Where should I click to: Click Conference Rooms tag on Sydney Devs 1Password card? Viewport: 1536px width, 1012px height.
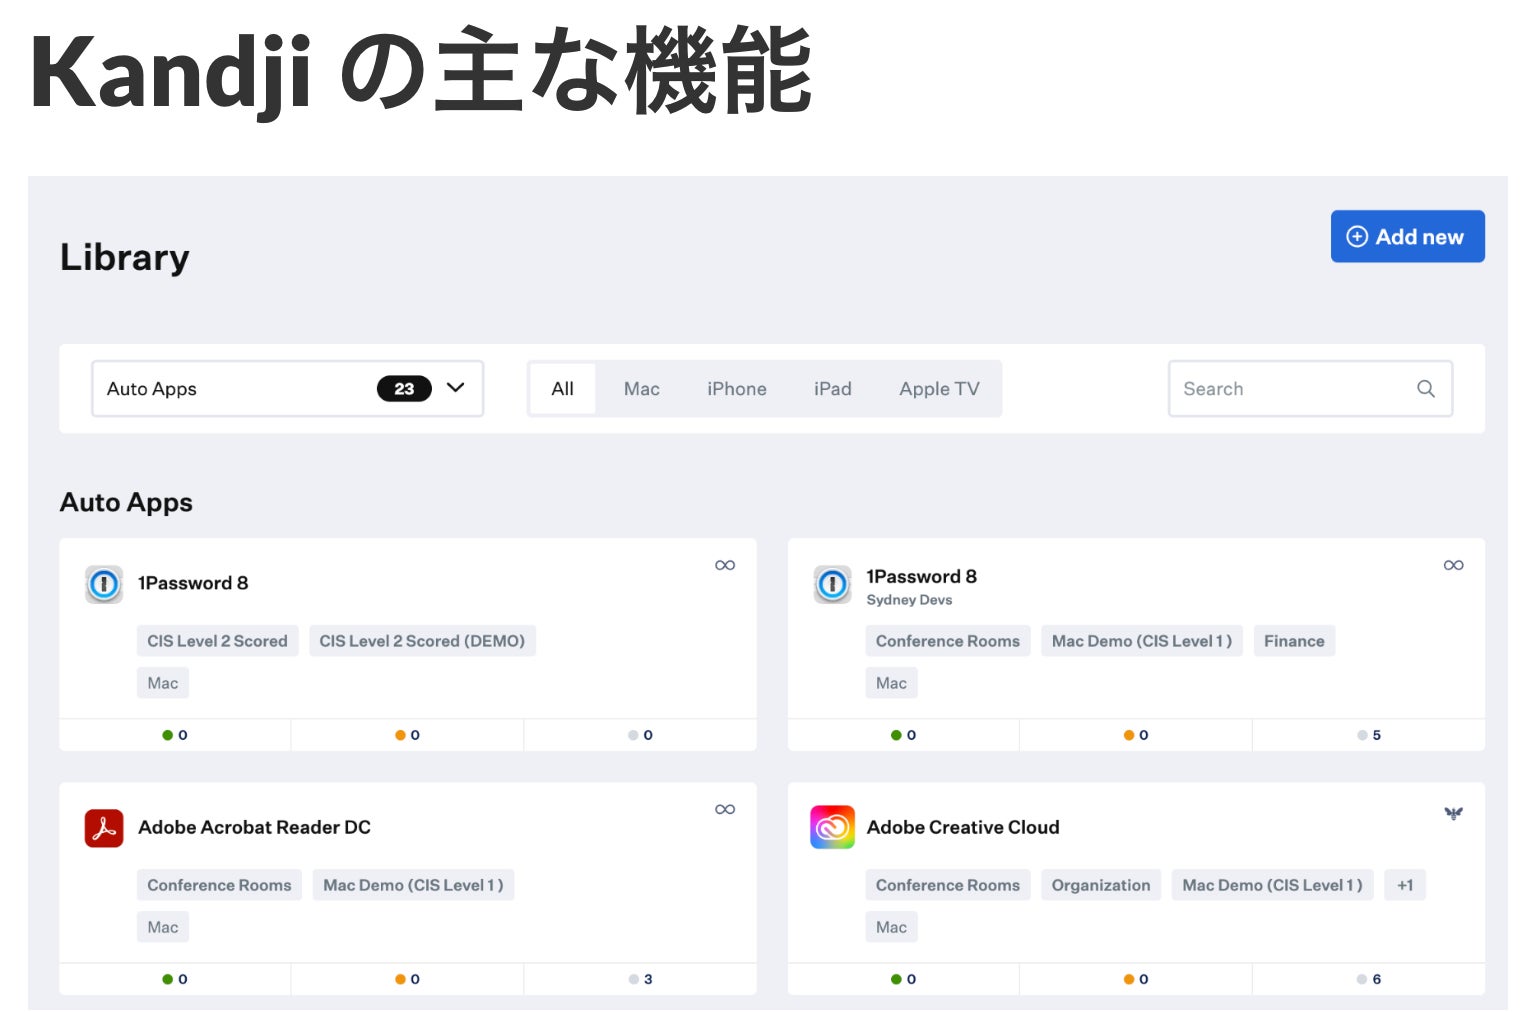[x=948, y=641]
